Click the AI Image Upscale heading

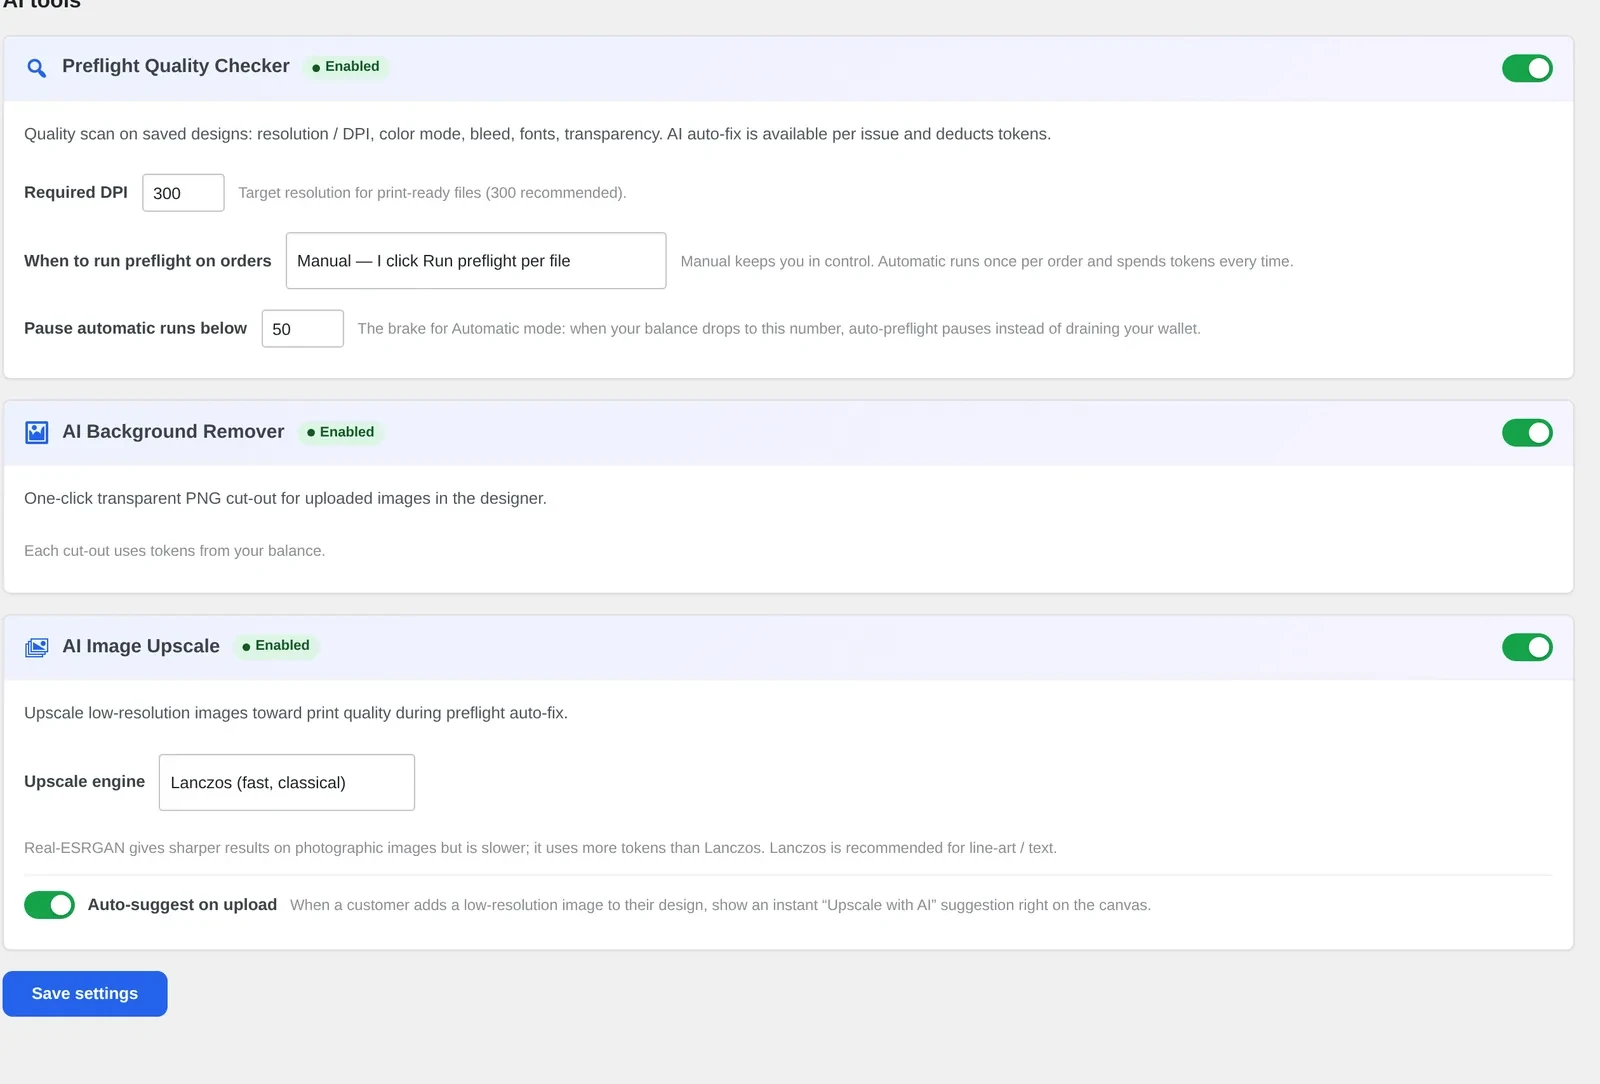pos(141,646)
